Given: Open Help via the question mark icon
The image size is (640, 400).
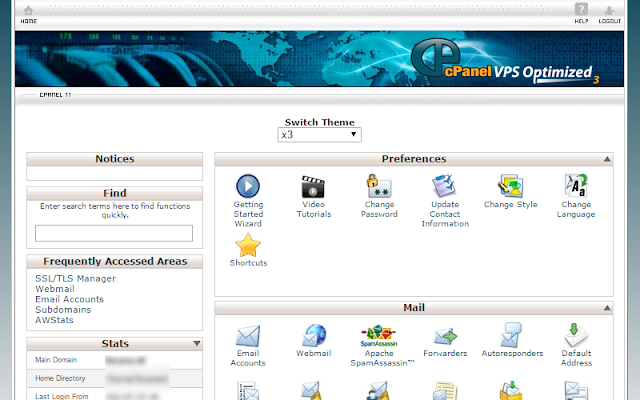Looking at the screenshot, I should pyautogui.click(x=581, y=9).
